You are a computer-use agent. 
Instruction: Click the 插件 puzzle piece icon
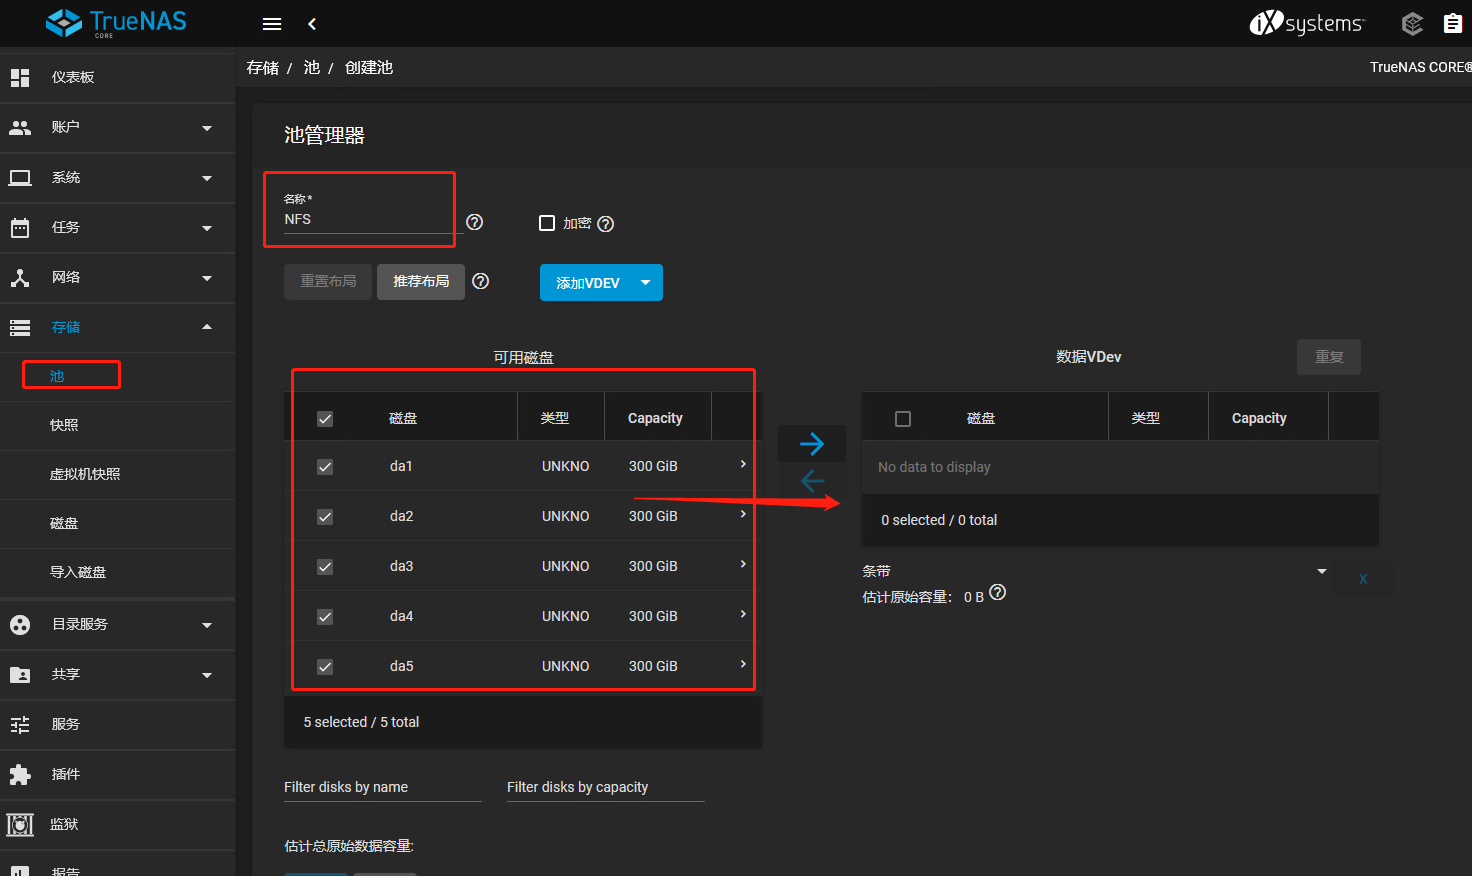click(x=20, y=774)
